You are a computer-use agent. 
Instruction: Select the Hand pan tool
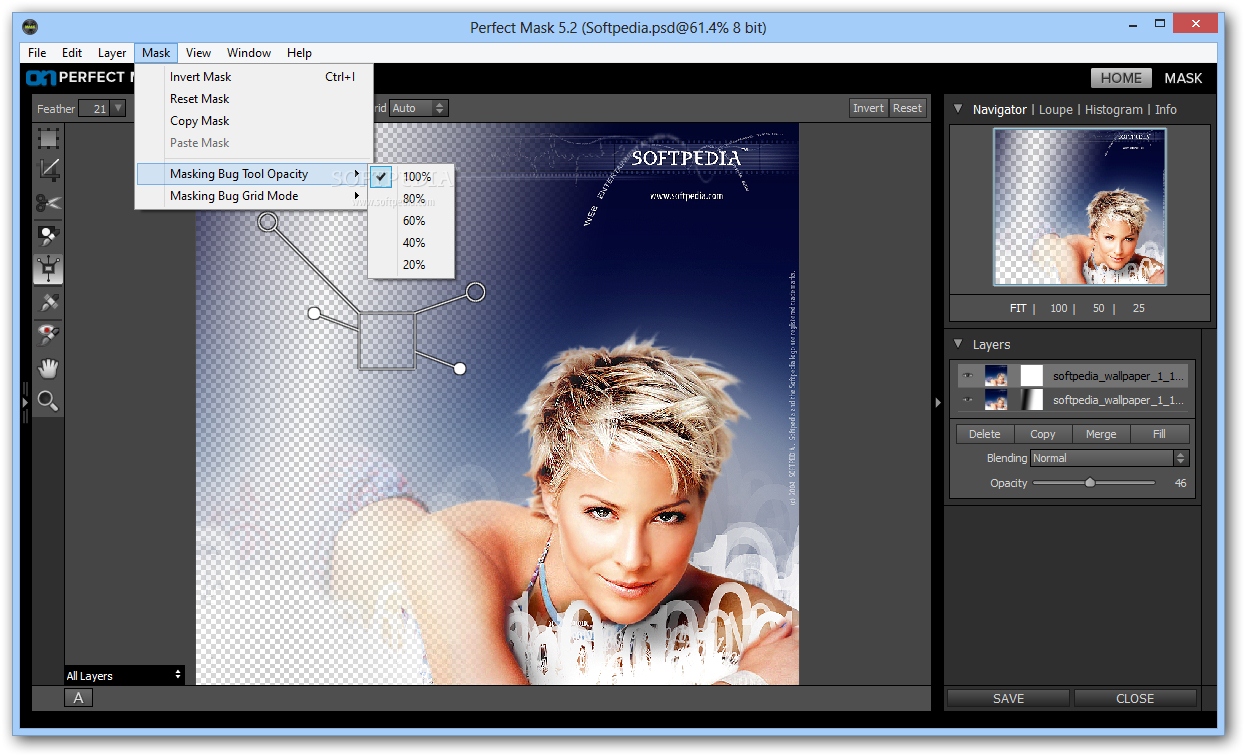pyautogui.click(x=48, y=368)
